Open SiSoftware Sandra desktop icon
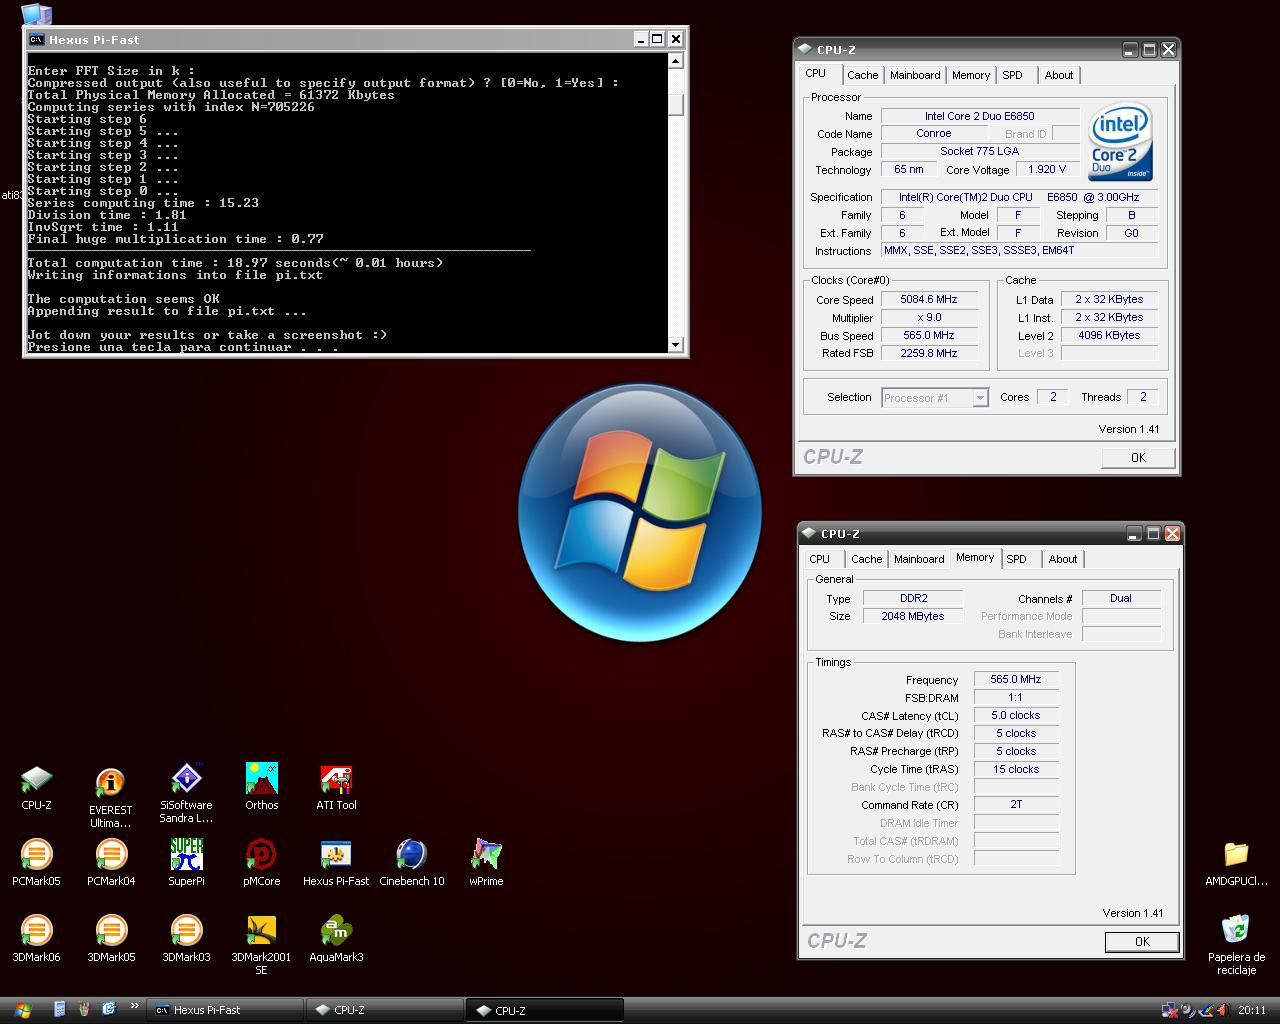This screenshot has width=1280, height=1024. 186,793
